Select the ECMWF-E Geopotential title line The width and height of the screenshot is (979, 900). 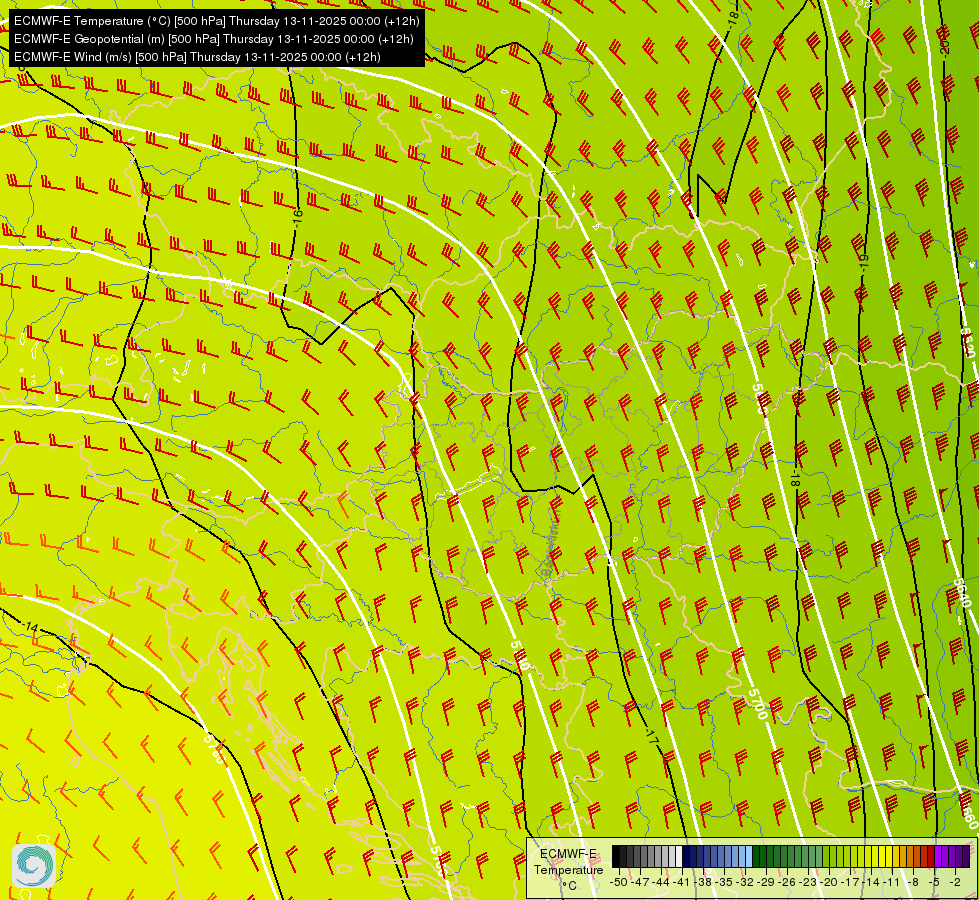213,39
